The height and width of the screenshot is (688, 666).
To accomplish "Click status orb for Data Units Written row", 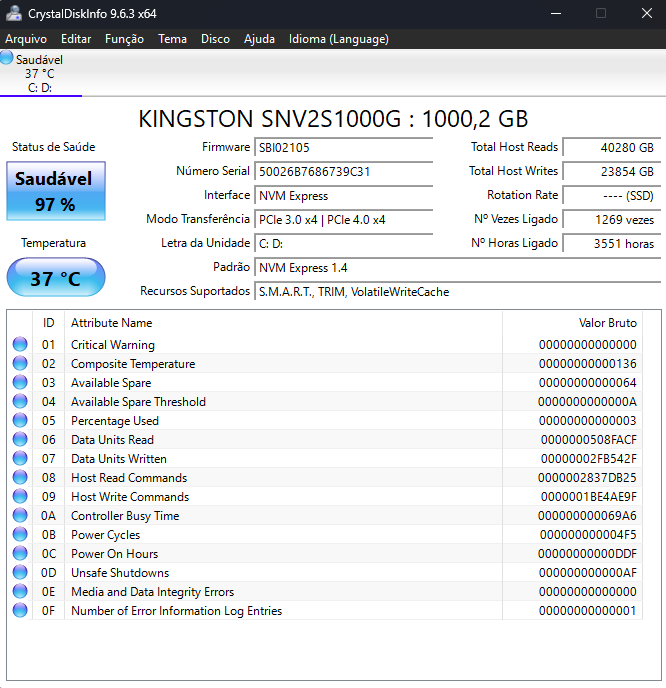I will click(20, 459).
